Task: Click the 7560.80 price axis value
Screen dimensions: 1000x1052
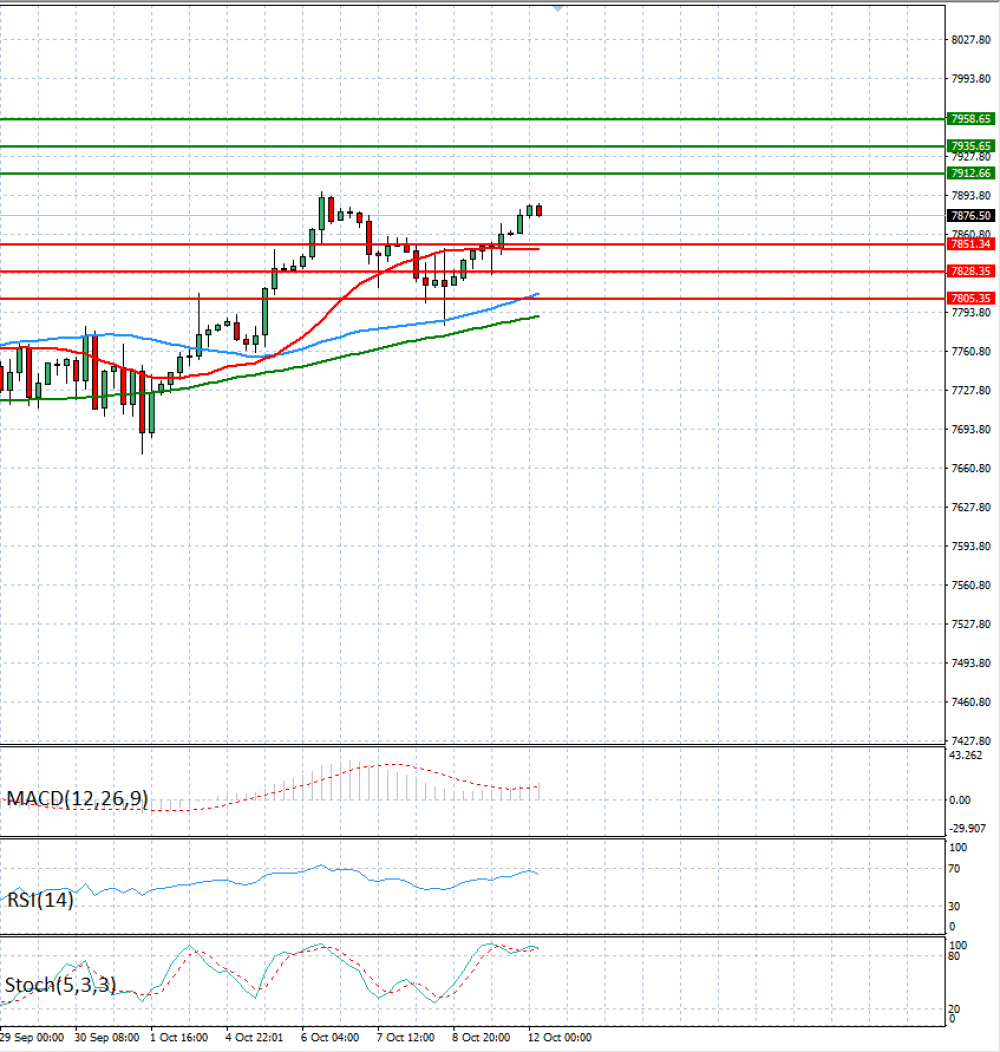Action: tap(970, 584)
